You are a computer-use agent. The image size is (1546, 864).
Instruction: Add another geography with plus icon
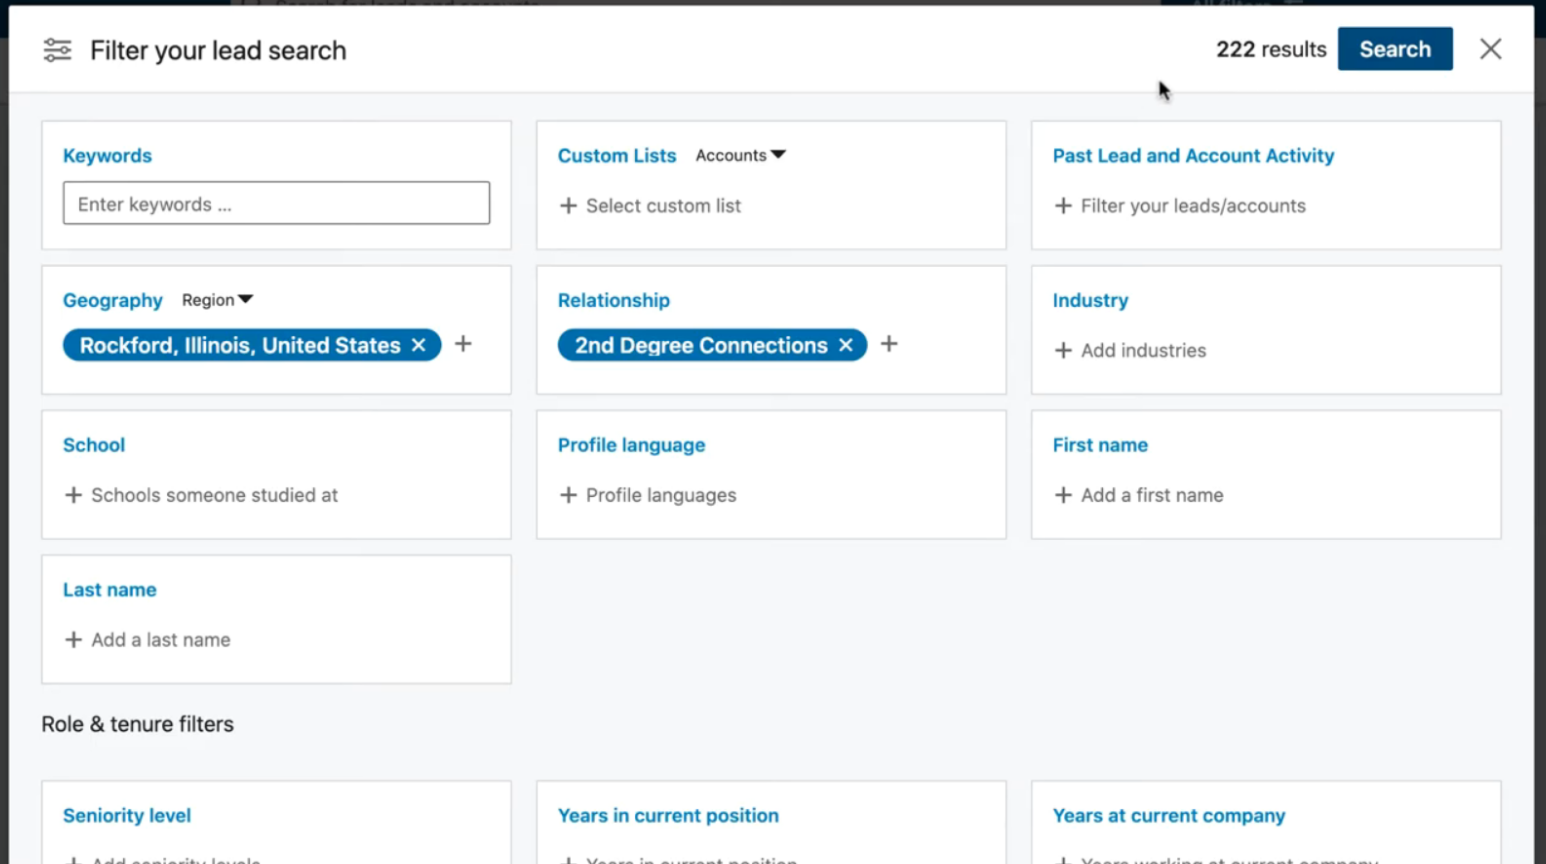click(x=463, y=344)
